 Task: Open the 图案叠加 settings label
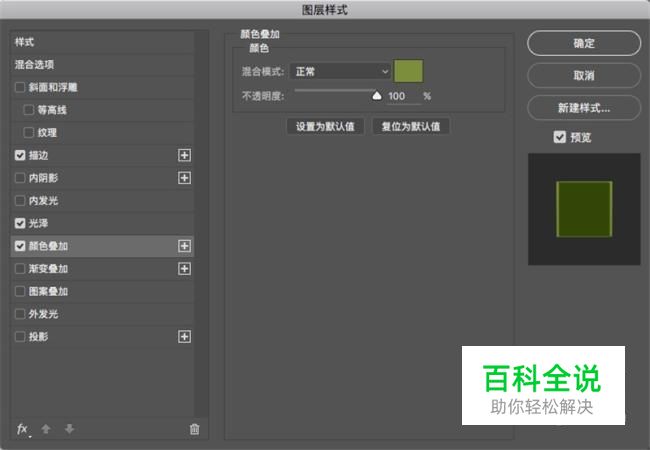49,291
